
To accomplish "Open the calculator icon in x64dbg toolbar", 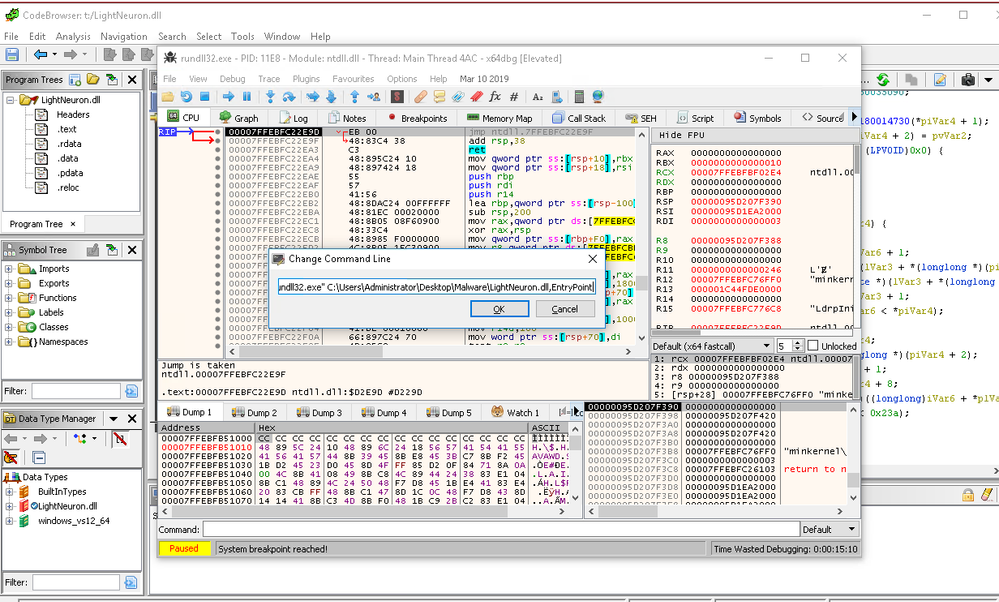I will pyautogui.click(x=579, y=97).
